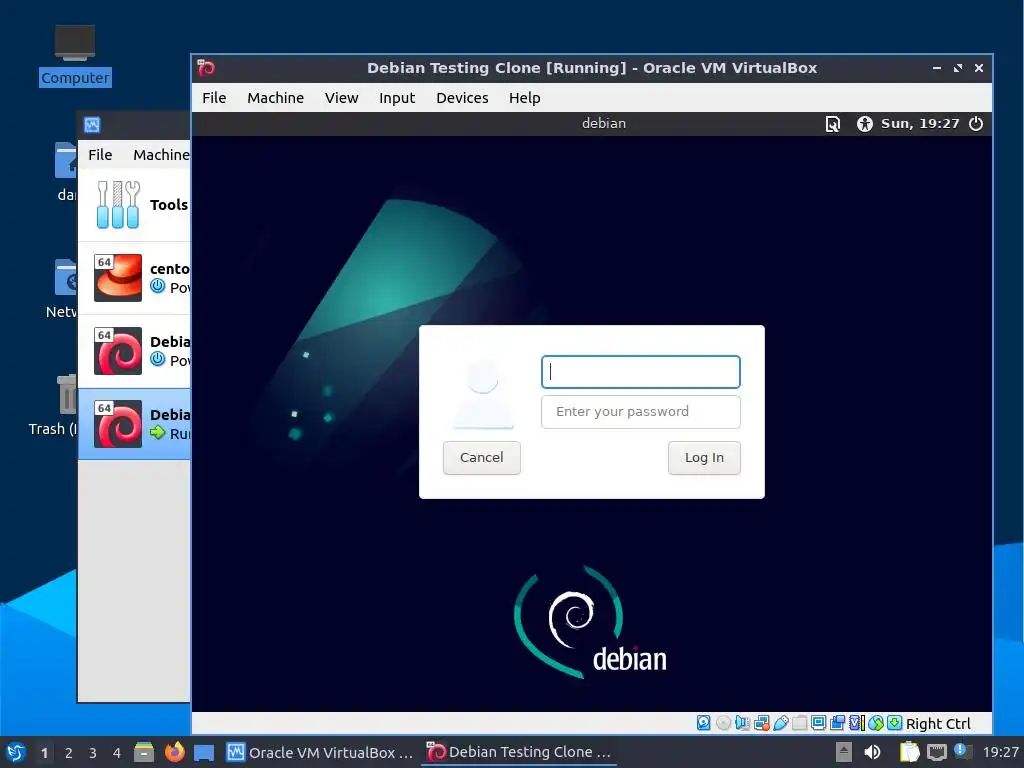Click the recording status icon
The height and width of the screenshot is (768, 1024).
(x=837, y=723)
